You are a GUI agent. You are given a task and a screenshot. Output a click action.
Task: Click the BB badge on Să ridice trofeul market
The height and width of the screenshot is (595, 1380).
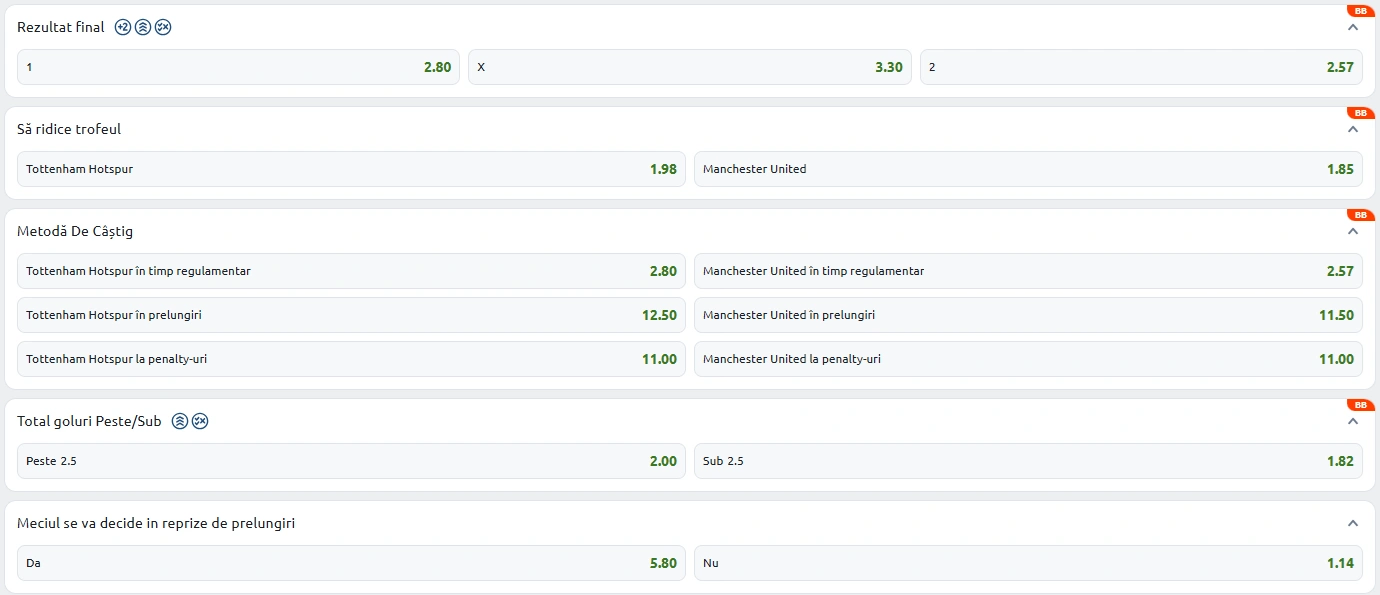1360,113
